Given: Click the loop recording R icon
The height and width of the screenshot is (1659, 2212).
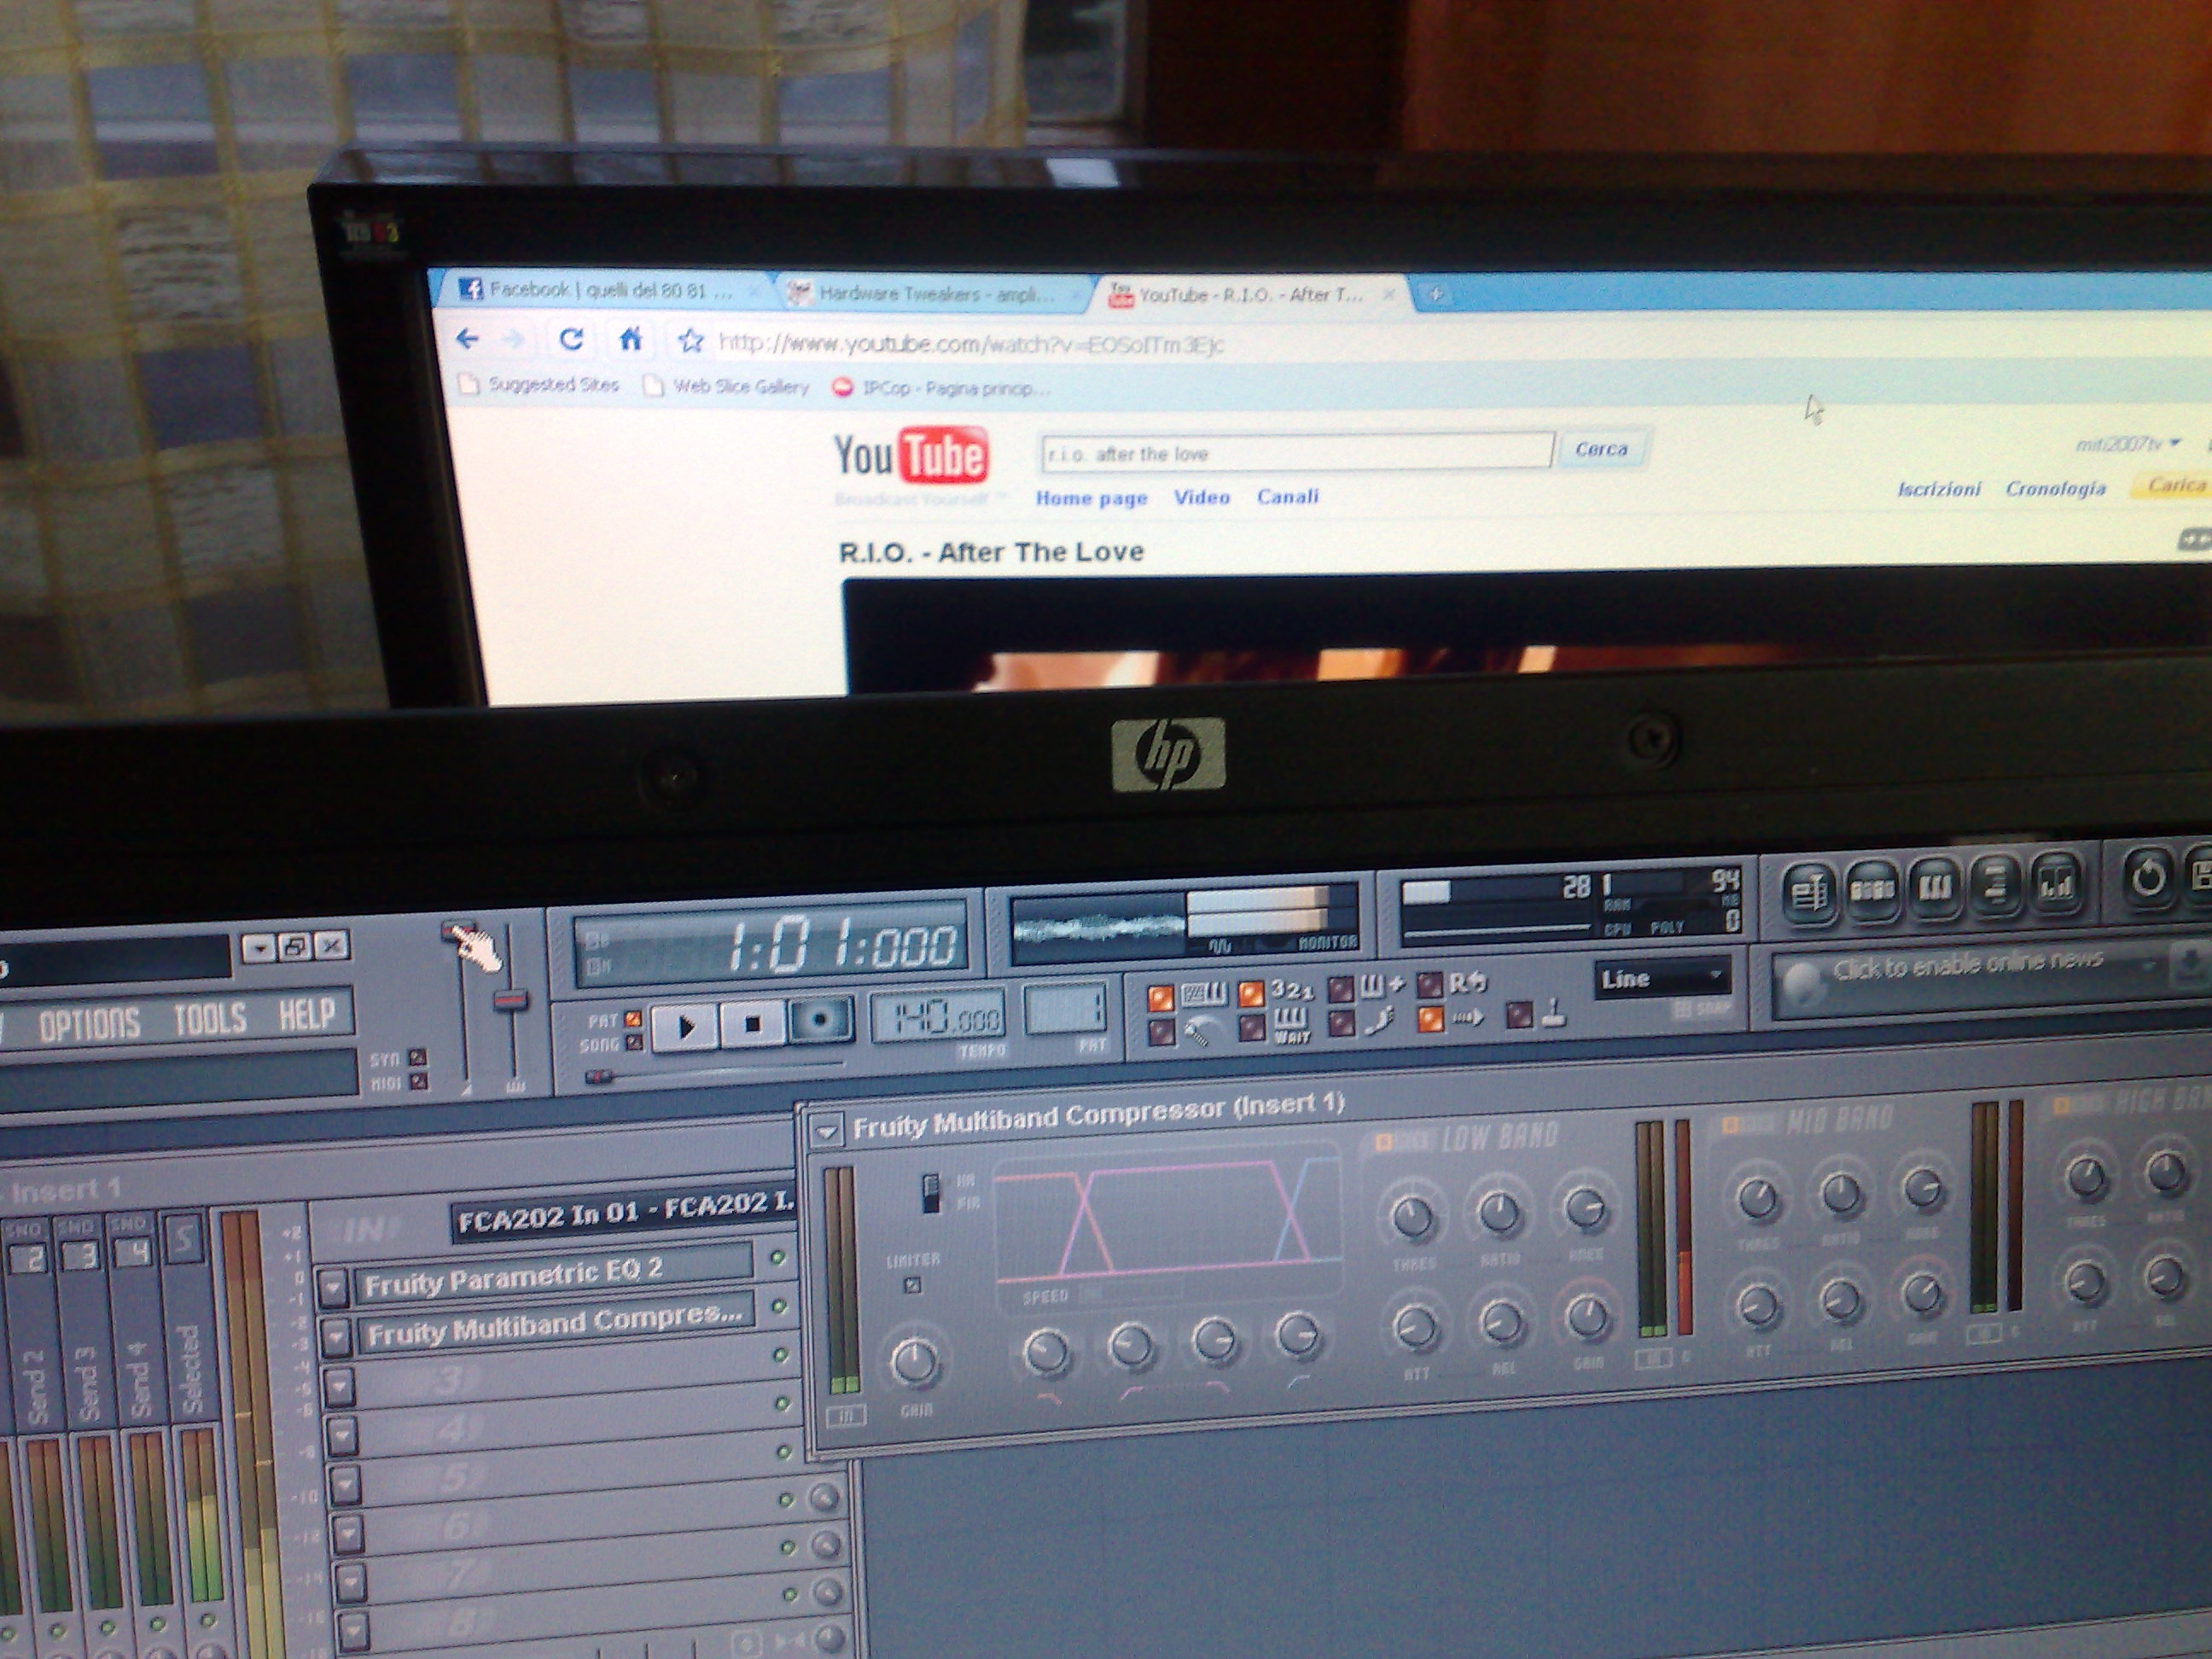Looking at the screenshot, I should 1467,983.
